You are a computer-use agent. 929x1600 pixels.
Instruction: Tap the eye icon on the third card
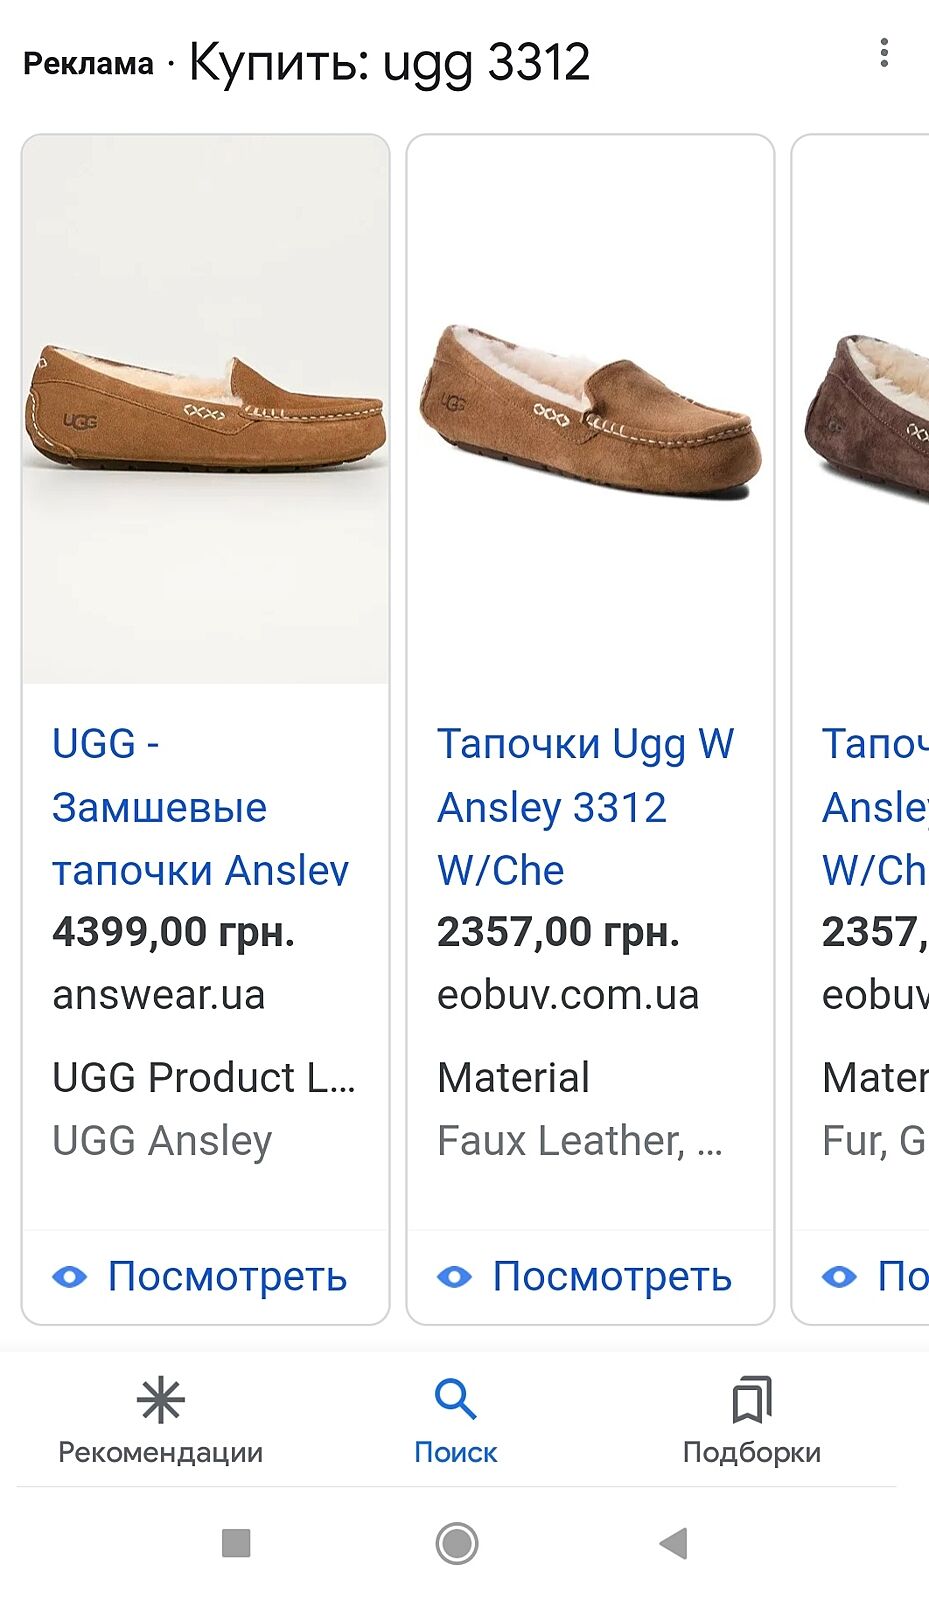click(839, 1277)
